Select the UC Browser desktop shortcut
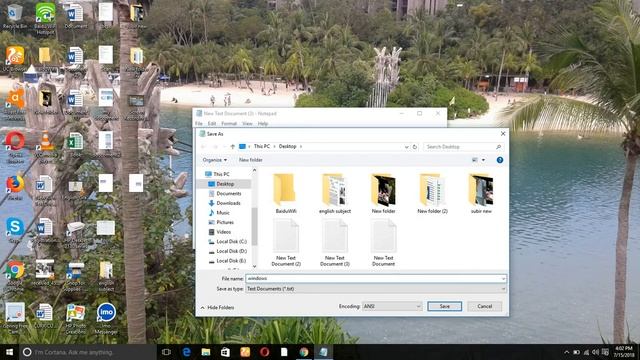Screen dimensions: 640x360 15,59
